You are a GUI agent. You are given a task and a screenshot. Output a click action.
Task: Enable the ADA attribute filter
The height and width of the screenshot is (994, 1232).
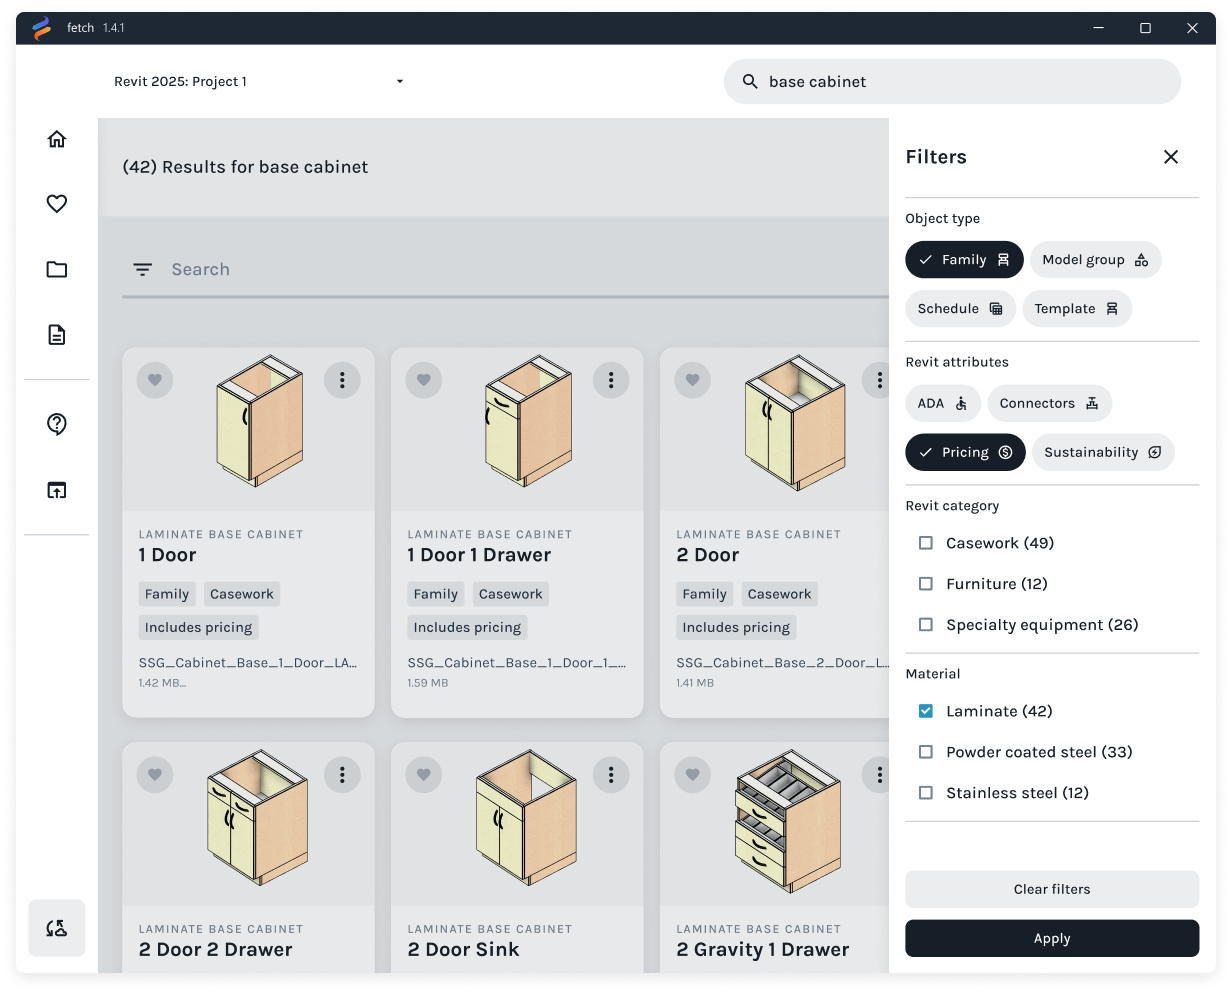pos(943,404)
